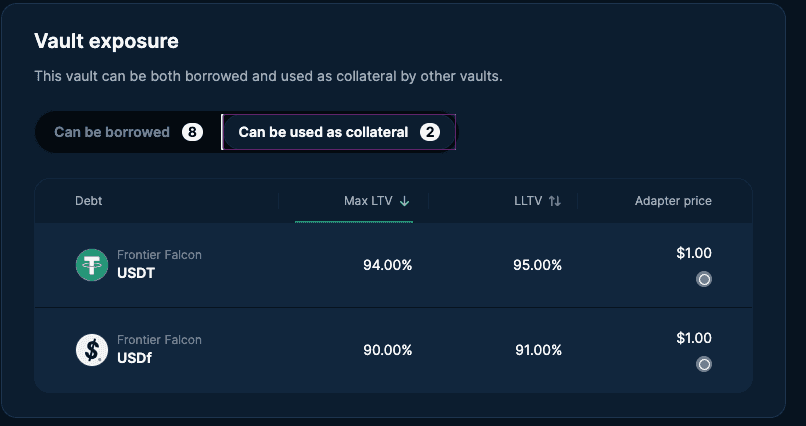Click the 91.00% LLTV value

537,350
